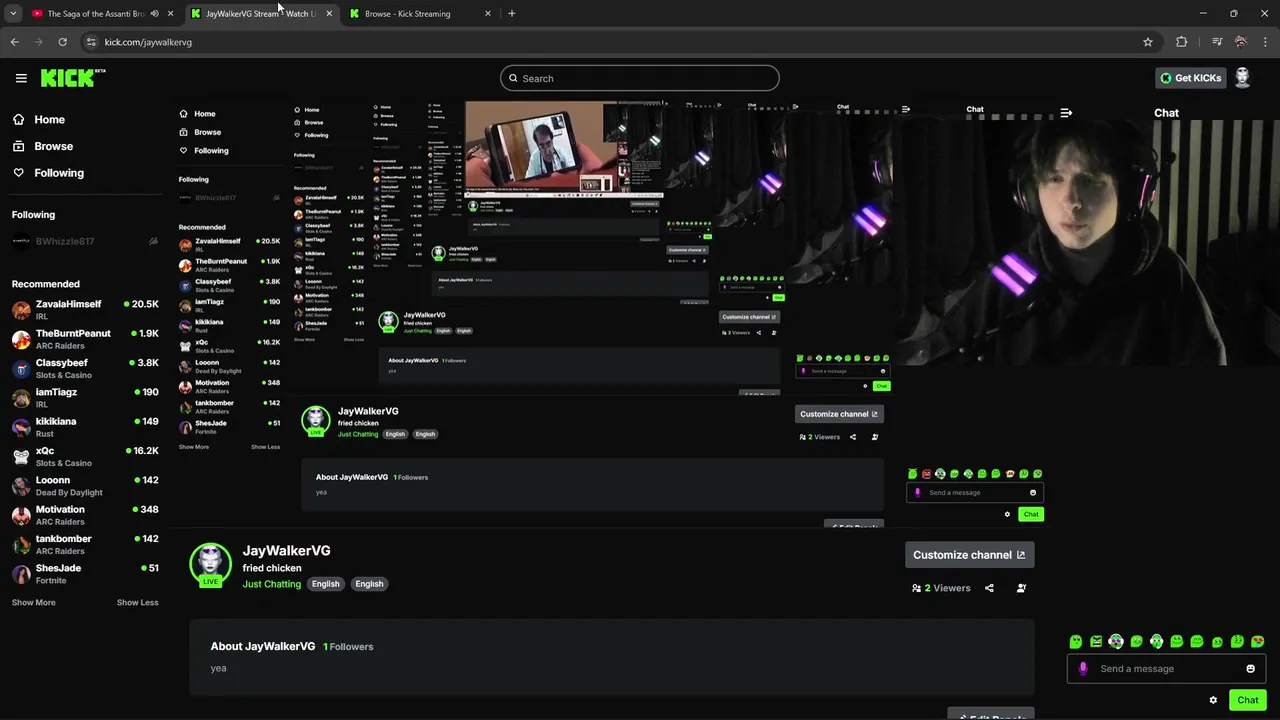Click the green KICK logo
This screenshot has width=1280, height=720.
coord(72,78)
